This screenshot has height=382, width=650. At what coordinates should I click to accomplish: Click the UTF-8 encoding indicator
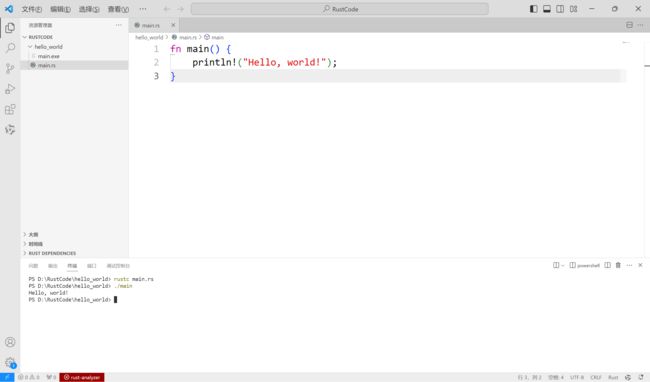click(577, 377)
